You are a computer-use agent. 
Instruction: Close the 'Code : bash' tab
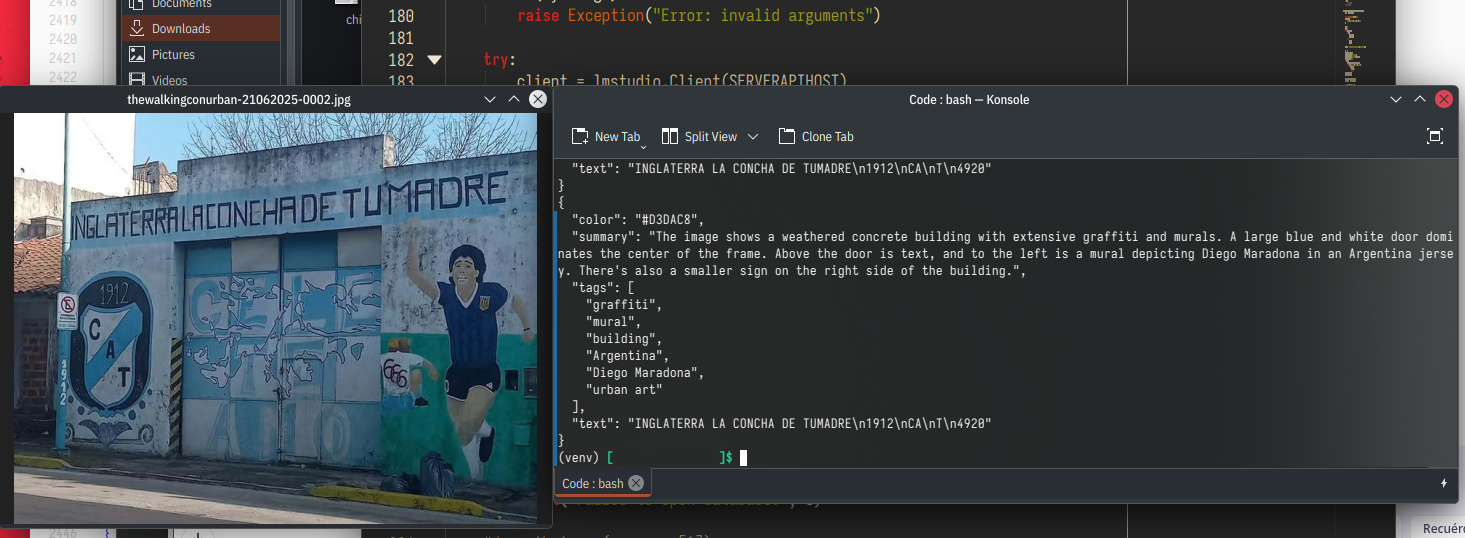click(636, 483)
